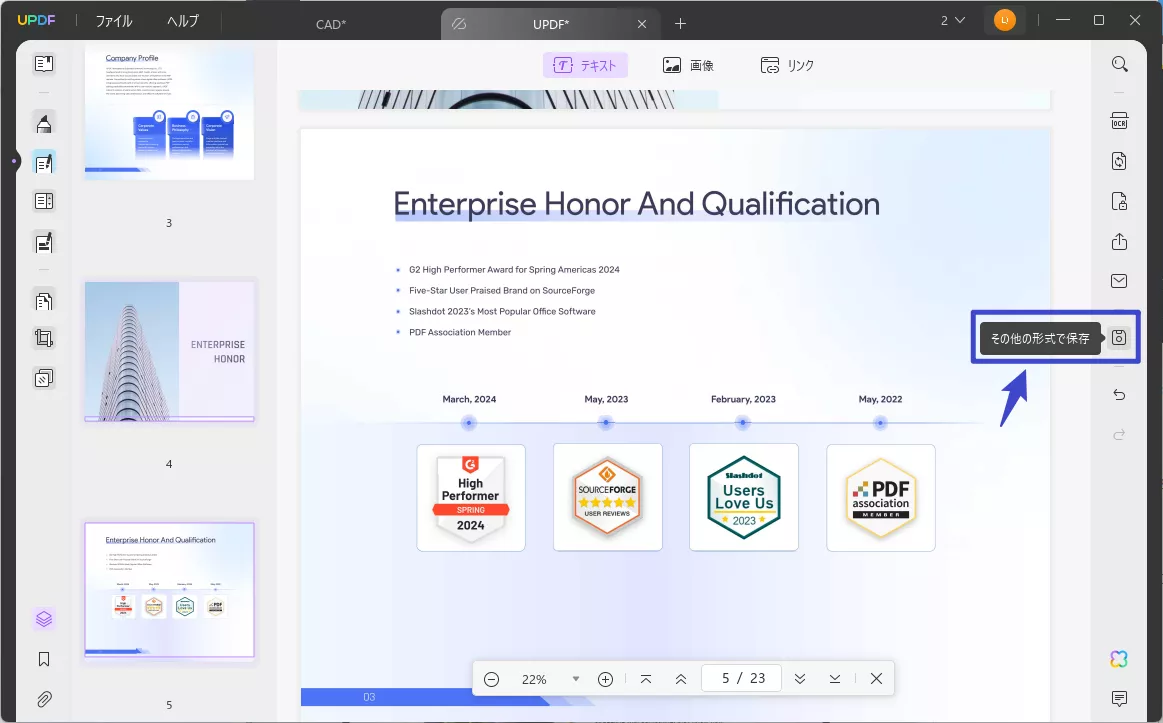Close the UPDF* tab
Viewport: 1163px width, 723px height.
coord(642,24)
